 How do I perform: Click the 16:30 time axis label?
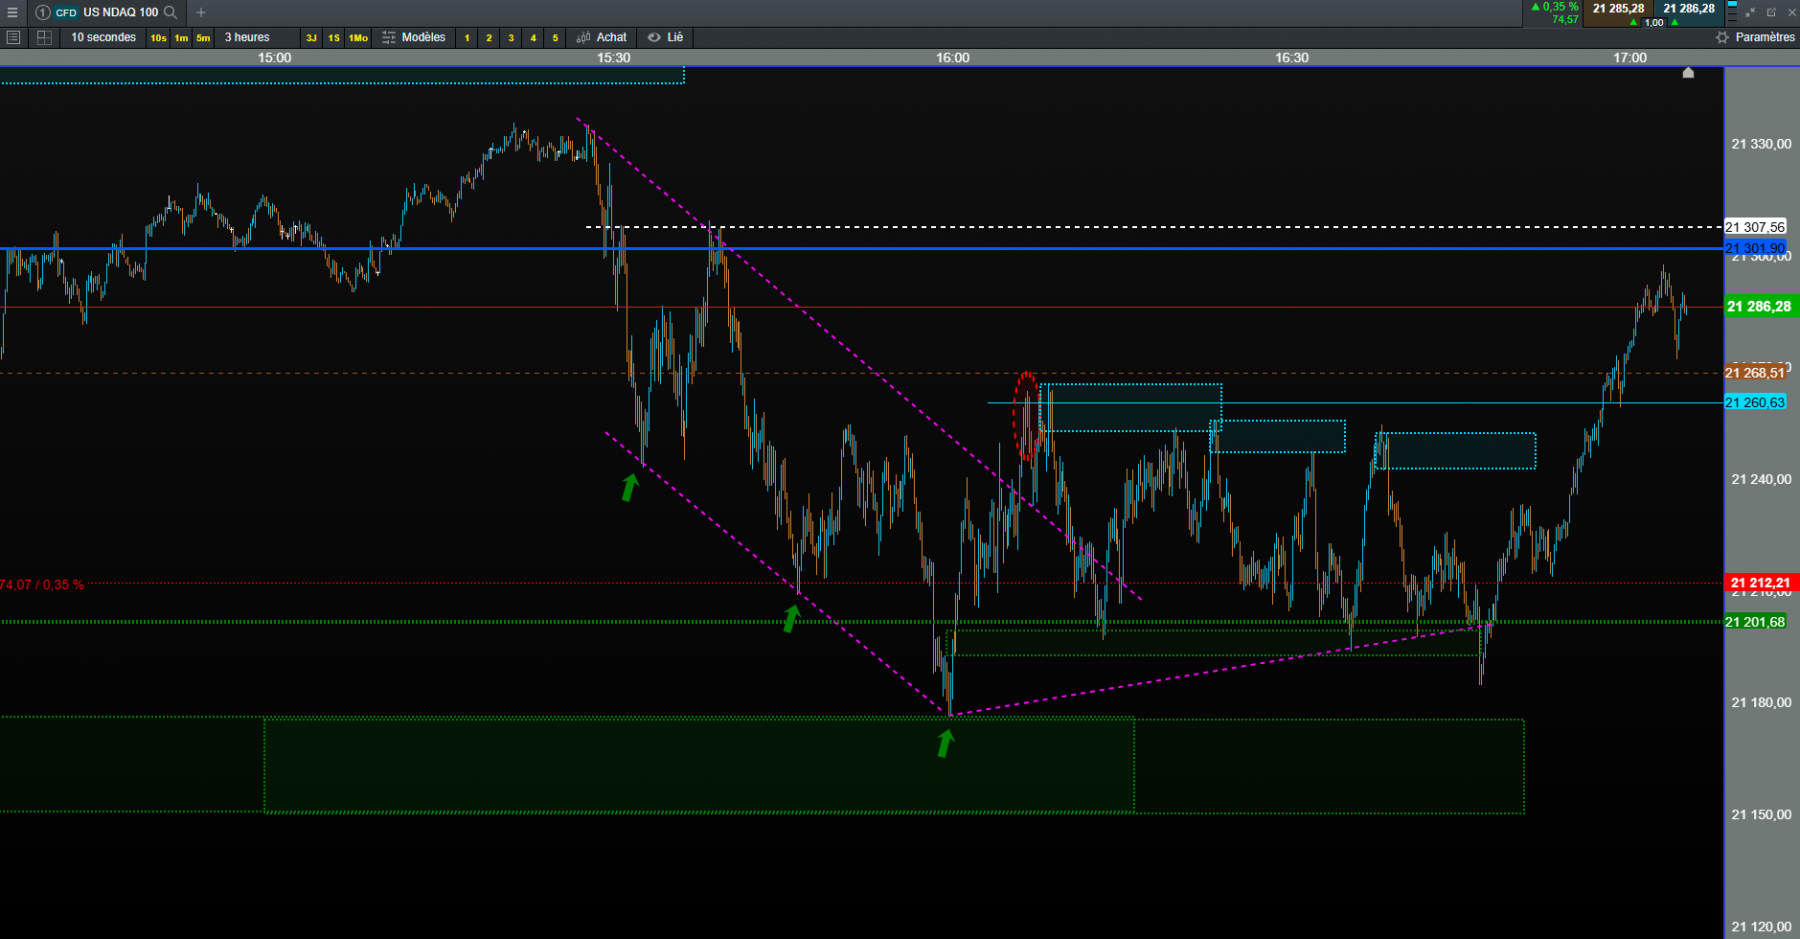(1291, 58)
